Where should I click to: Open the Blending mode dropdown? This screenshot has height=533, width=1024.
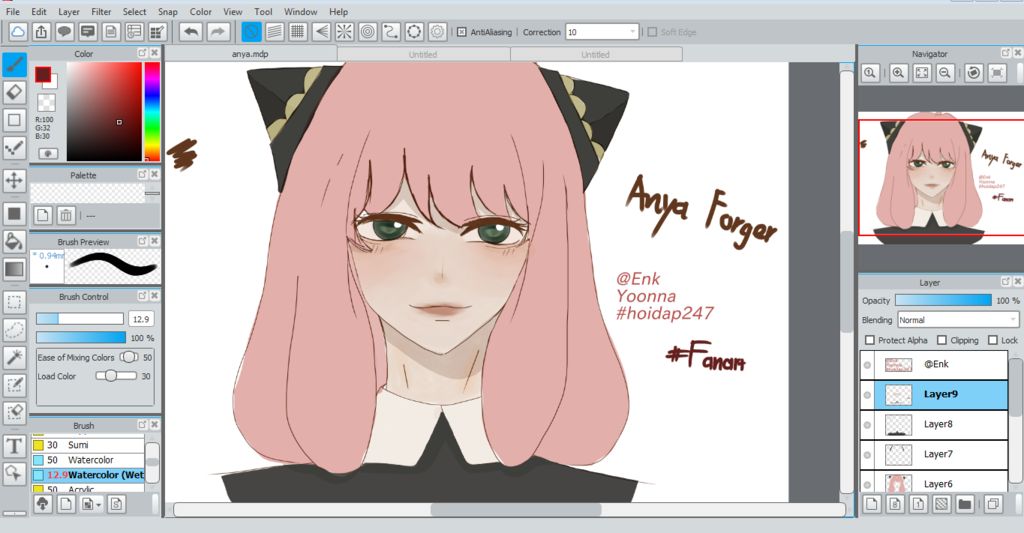click(958, 320)
